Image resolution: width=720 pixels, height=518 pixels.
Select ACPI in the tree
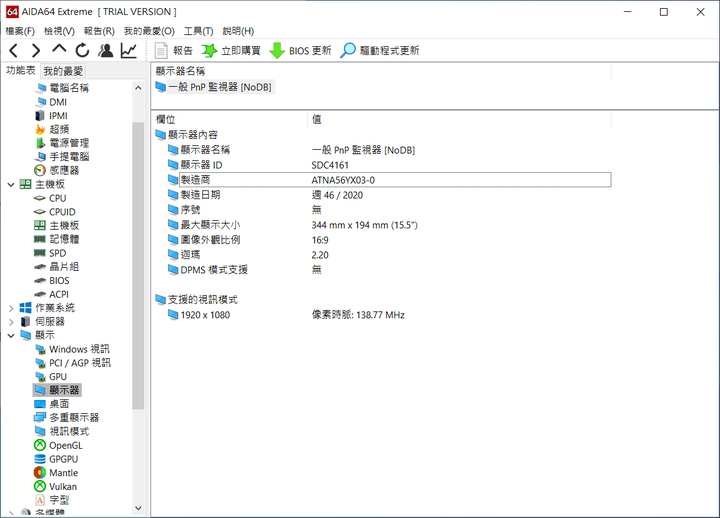click(x=52, y=294)
